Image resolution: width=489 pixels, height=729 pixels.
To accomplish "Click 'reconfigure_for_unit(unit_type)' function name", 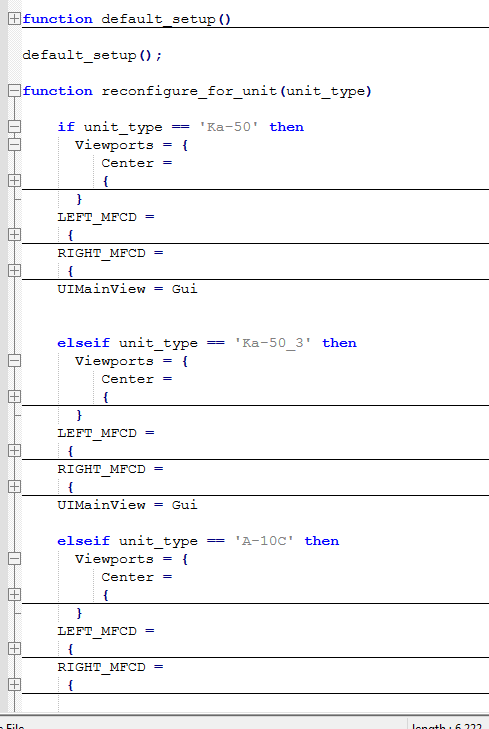I will click(x=237, y=91).
